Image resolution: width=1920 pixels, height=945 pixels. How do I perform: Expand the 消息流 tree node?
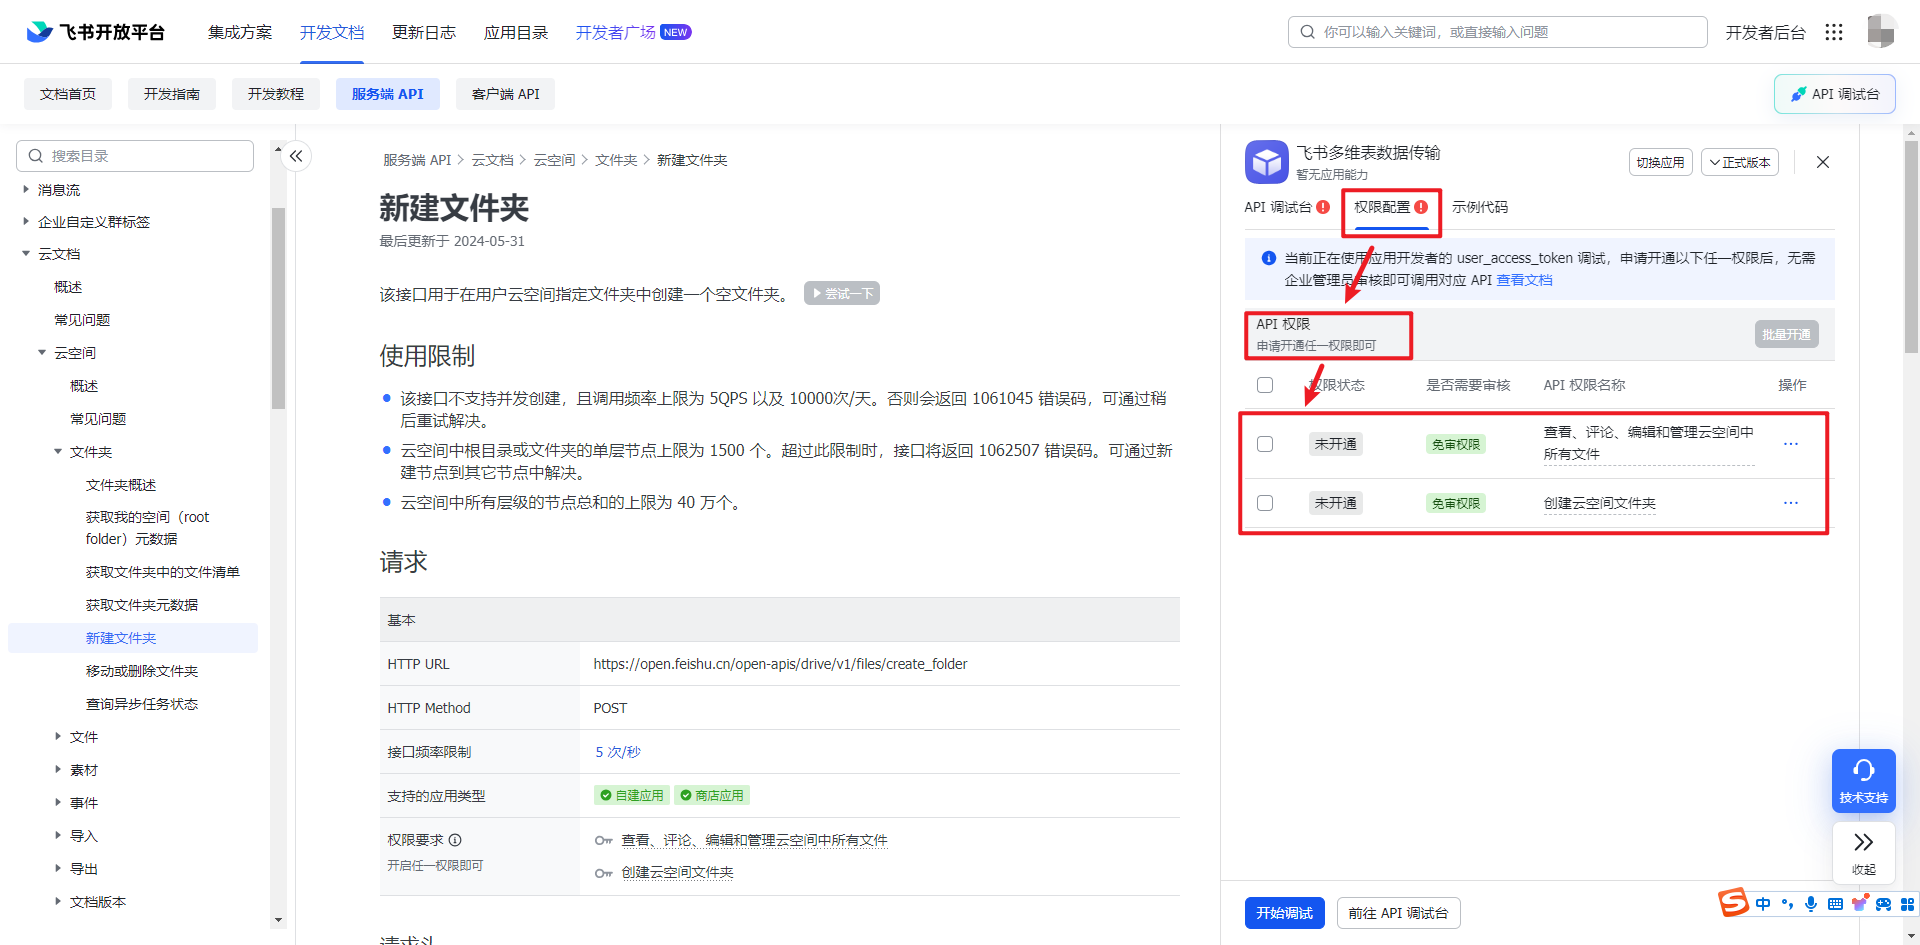pyautogui.click(x=26, y=190)
